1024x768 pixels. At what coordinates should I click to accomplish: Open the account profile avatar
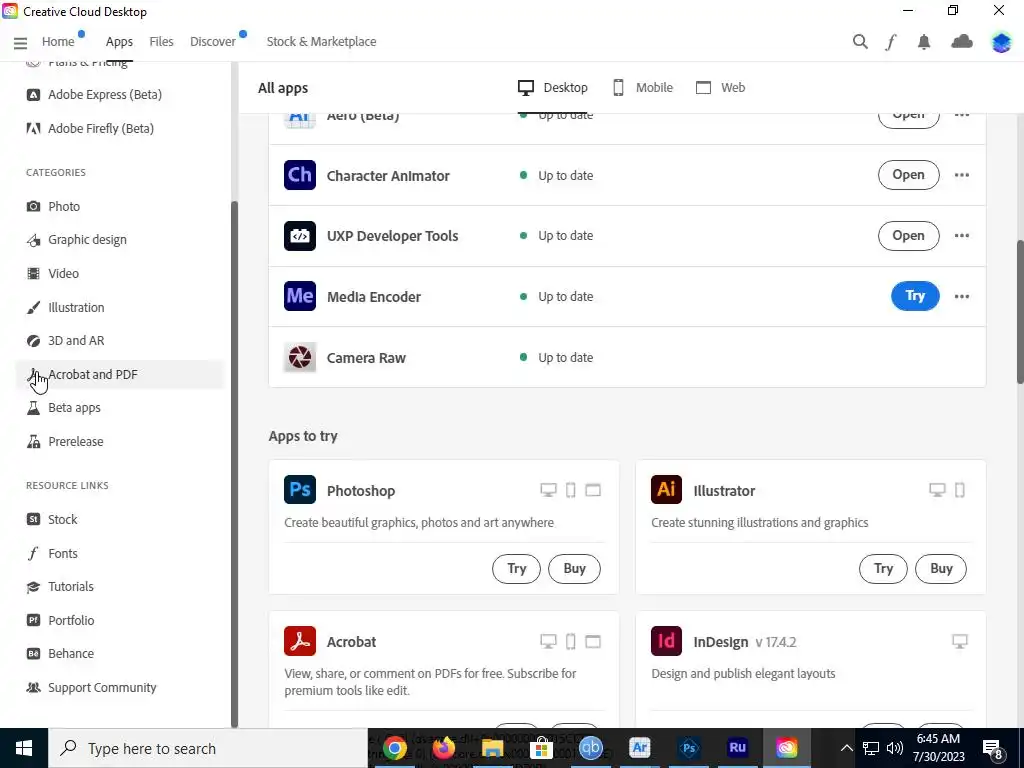point(1001,42)
